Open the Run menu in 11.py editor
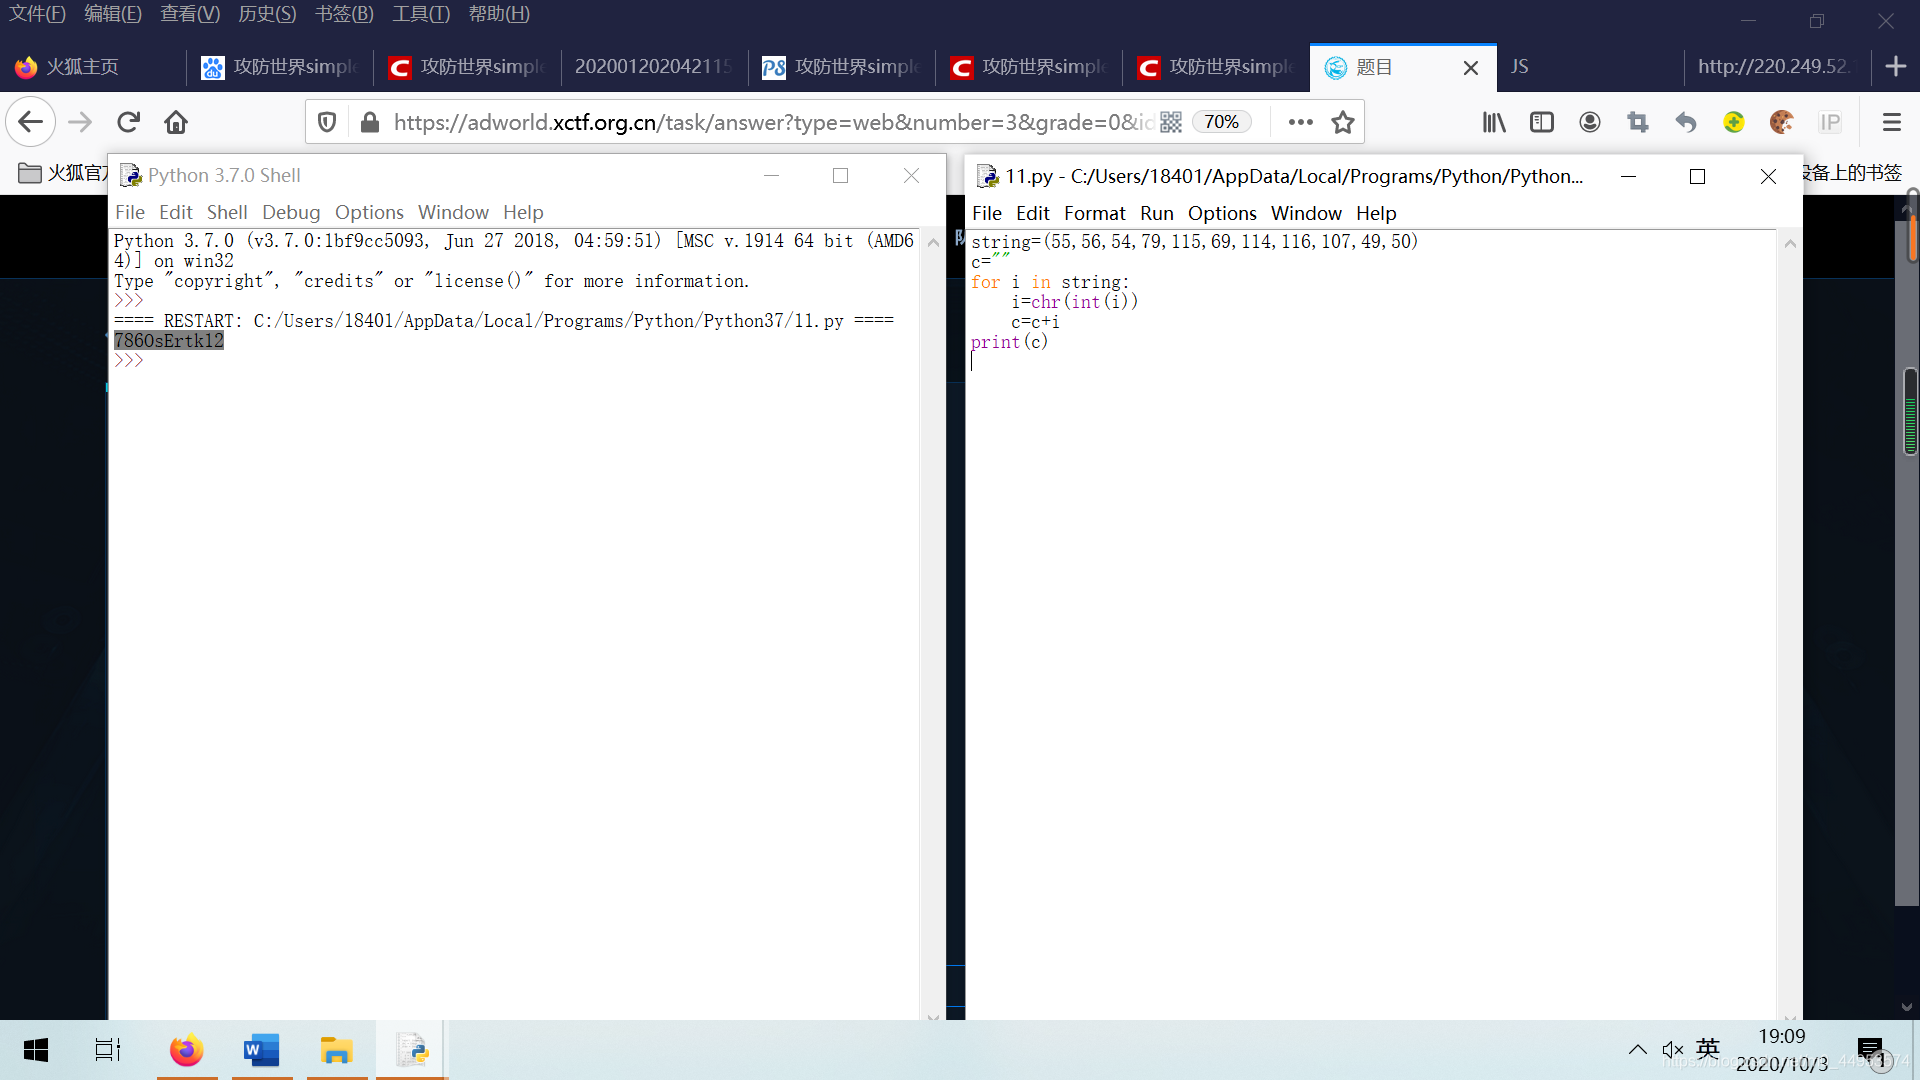Viewport: 1920px width, 1080px height. click(1156, 213)
